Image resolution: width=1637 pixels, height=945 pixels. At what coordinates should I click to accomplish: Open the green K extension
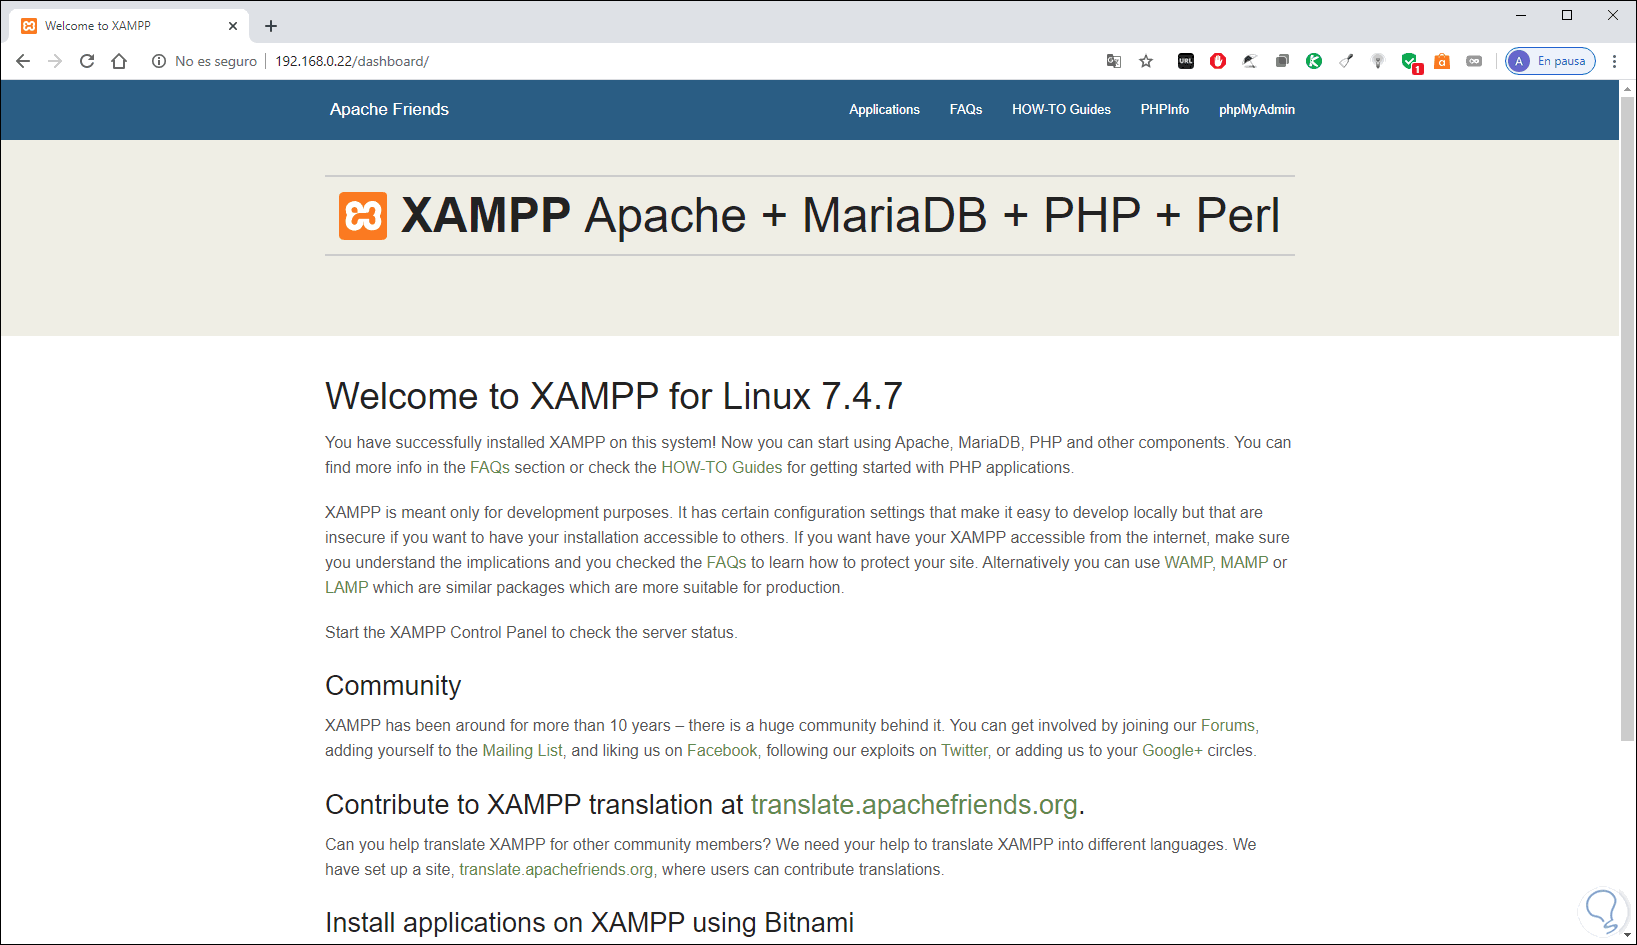(x=1314, y=61)
